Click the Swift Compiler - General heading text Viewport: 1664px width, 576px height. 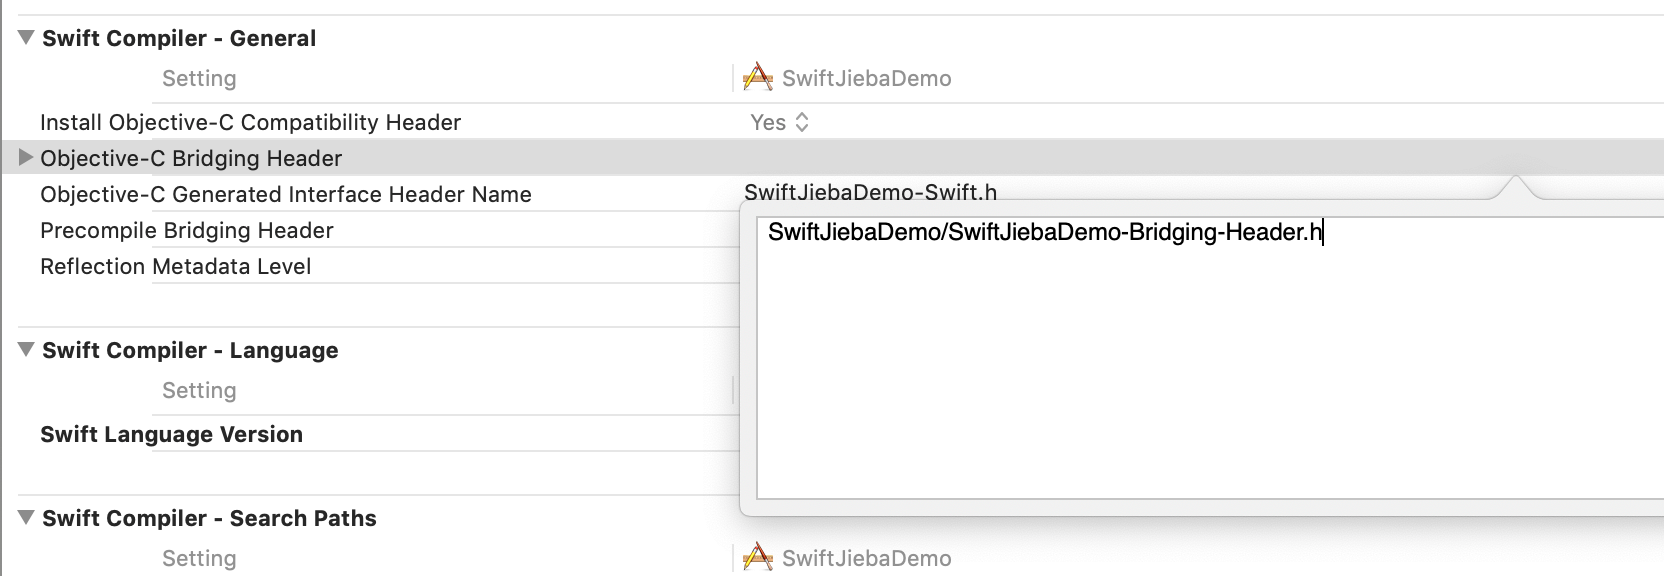[179, 38]
